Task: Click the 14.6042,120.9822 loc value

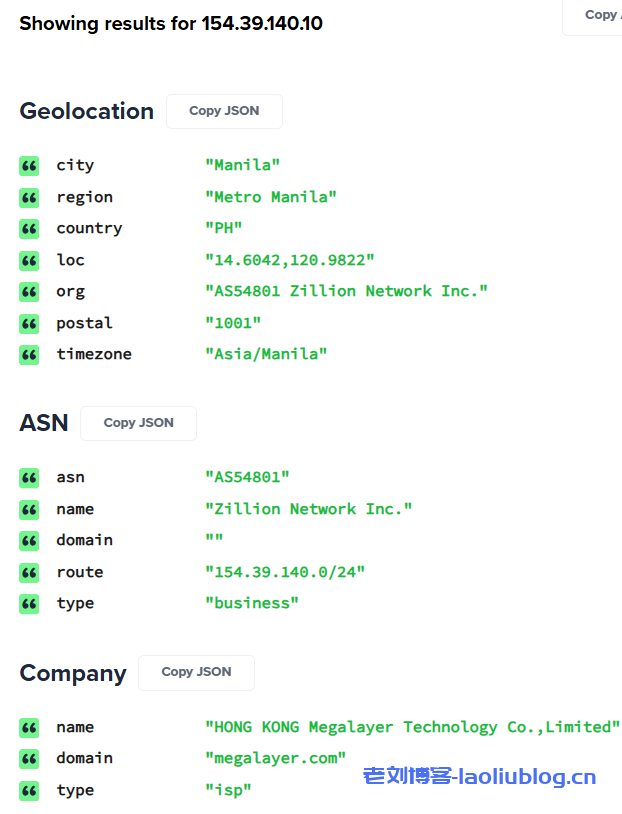Action: point(290,260)
